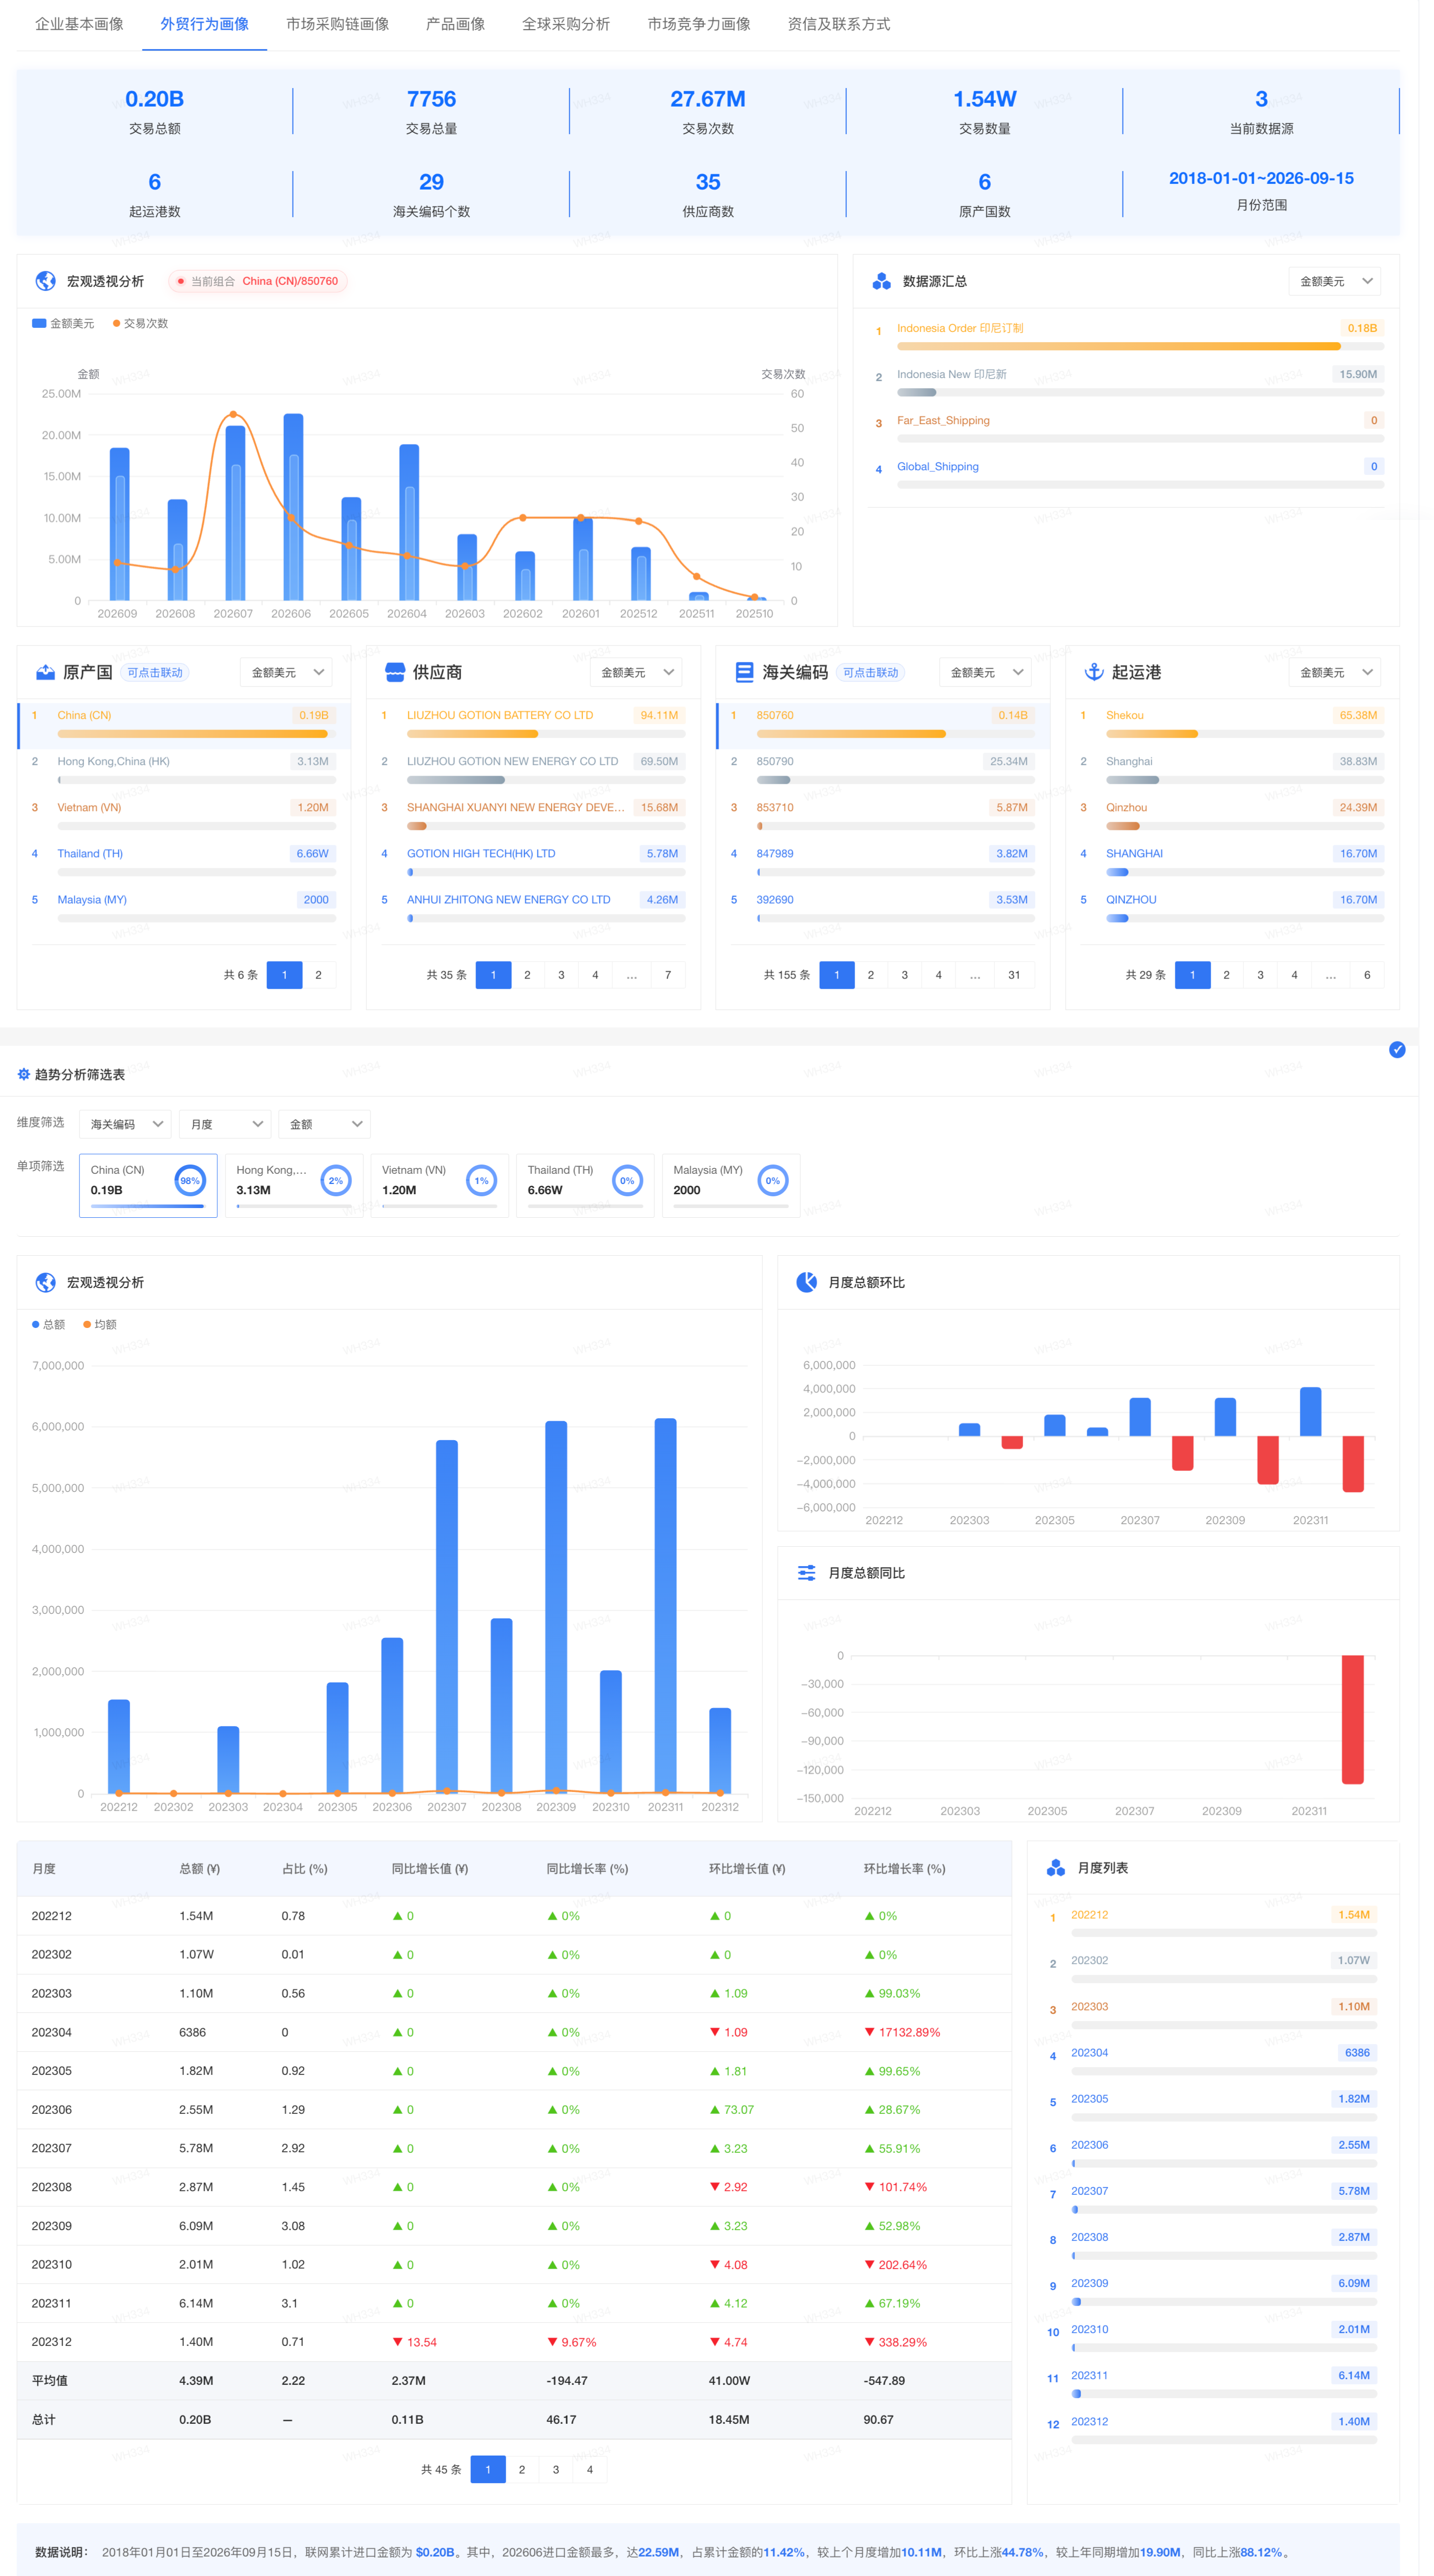Click the China (CN) 98% ring indicator
This screenshot has width=1434, height=2576.
click(x=190, y=1181)
